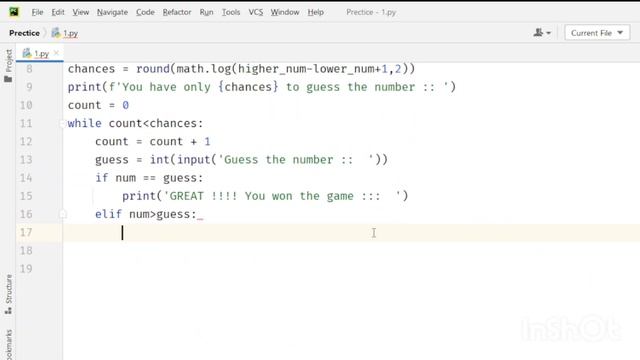
Task: Open the Project tool window
Action: 8,65
